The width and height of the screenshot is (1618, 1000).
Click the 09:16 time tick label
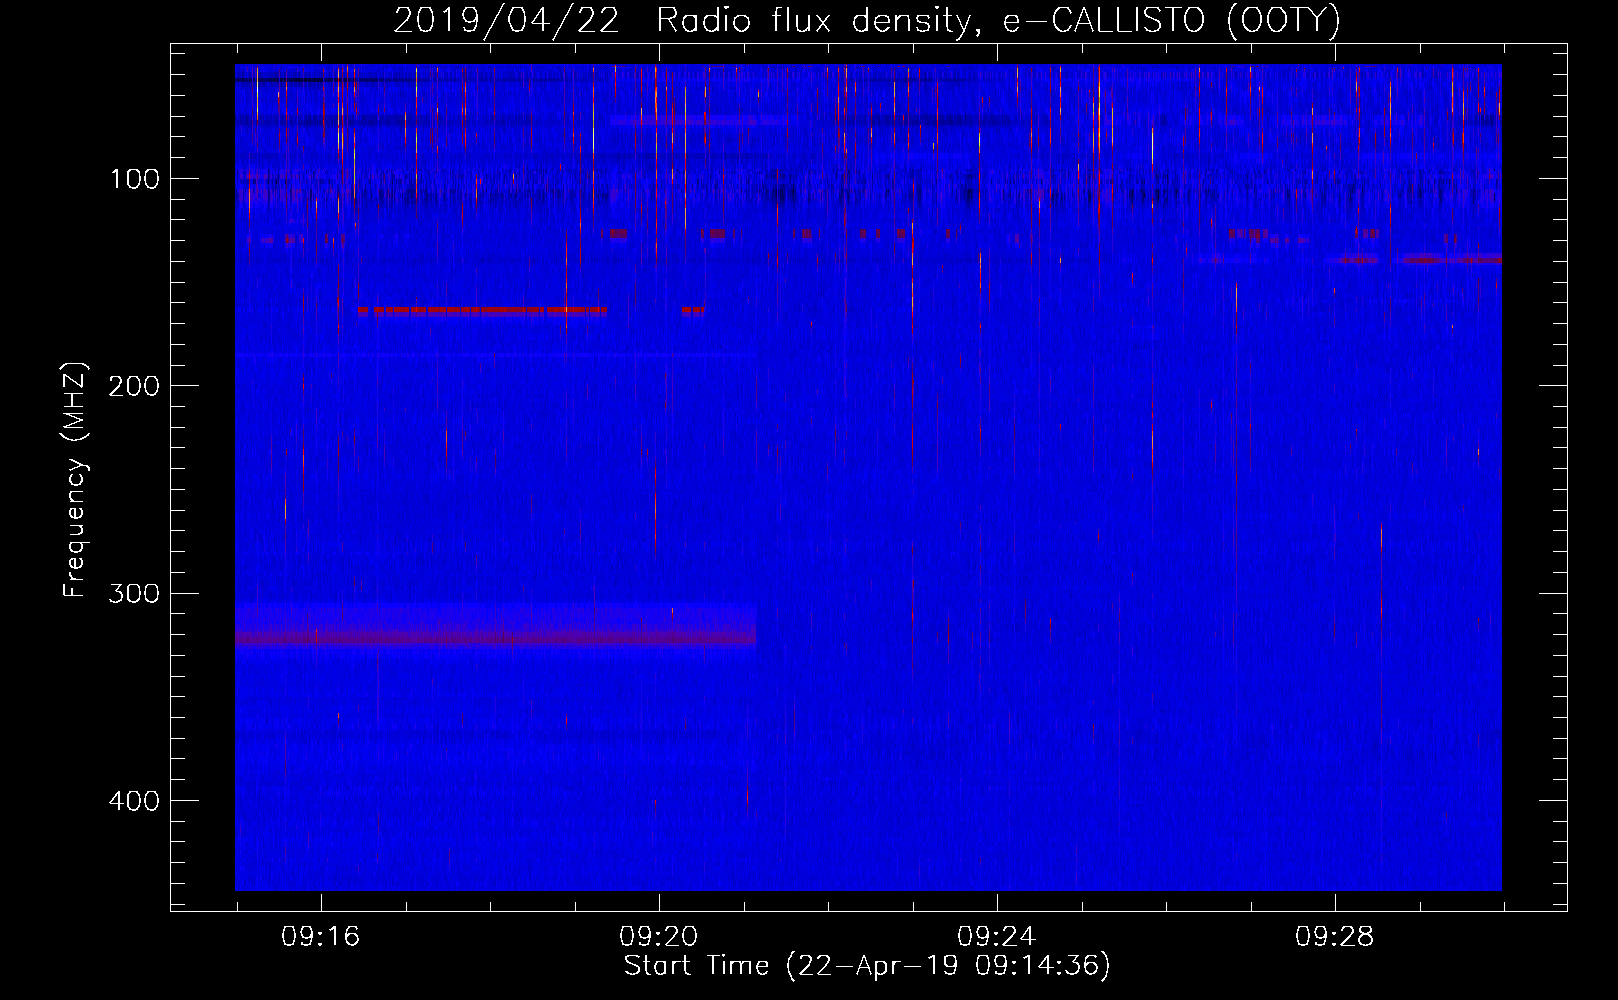[x=320, y=937]
